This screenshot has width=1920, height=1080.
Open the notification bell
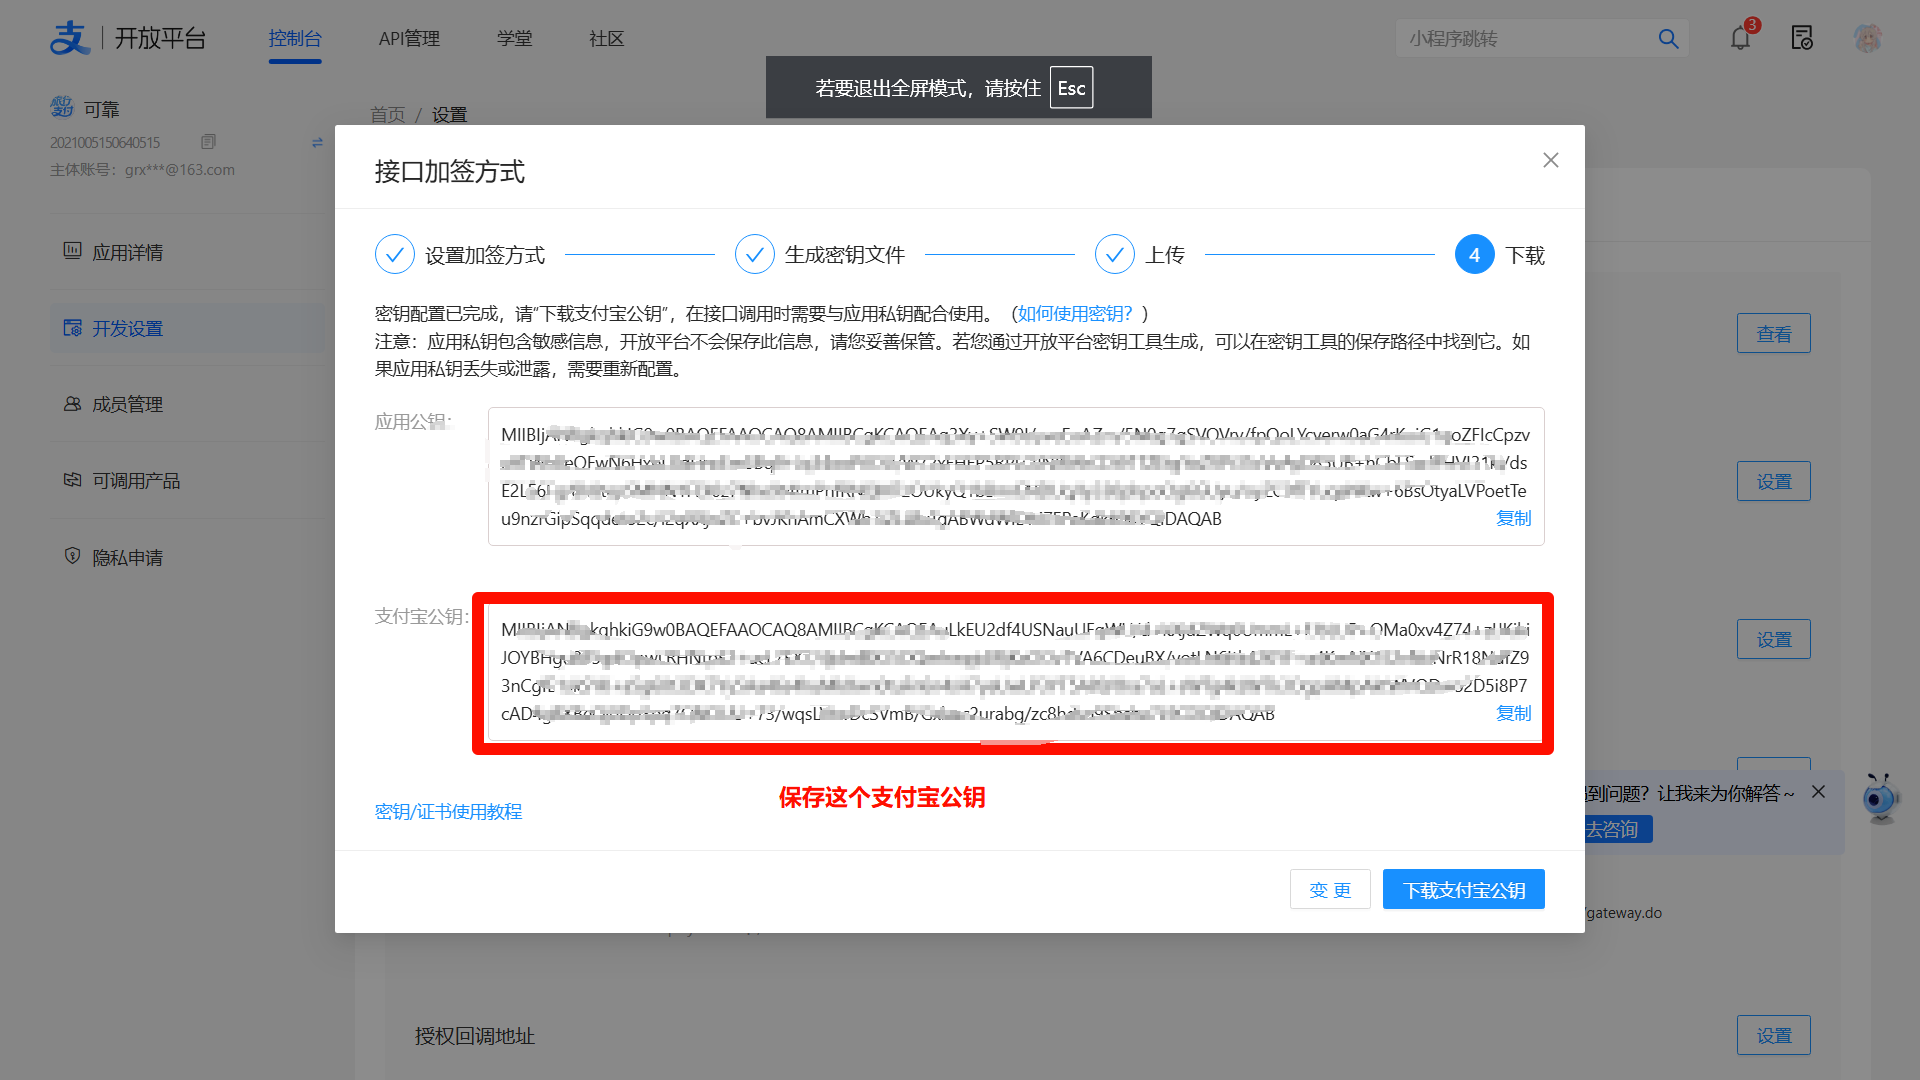tap(1739, 38)
